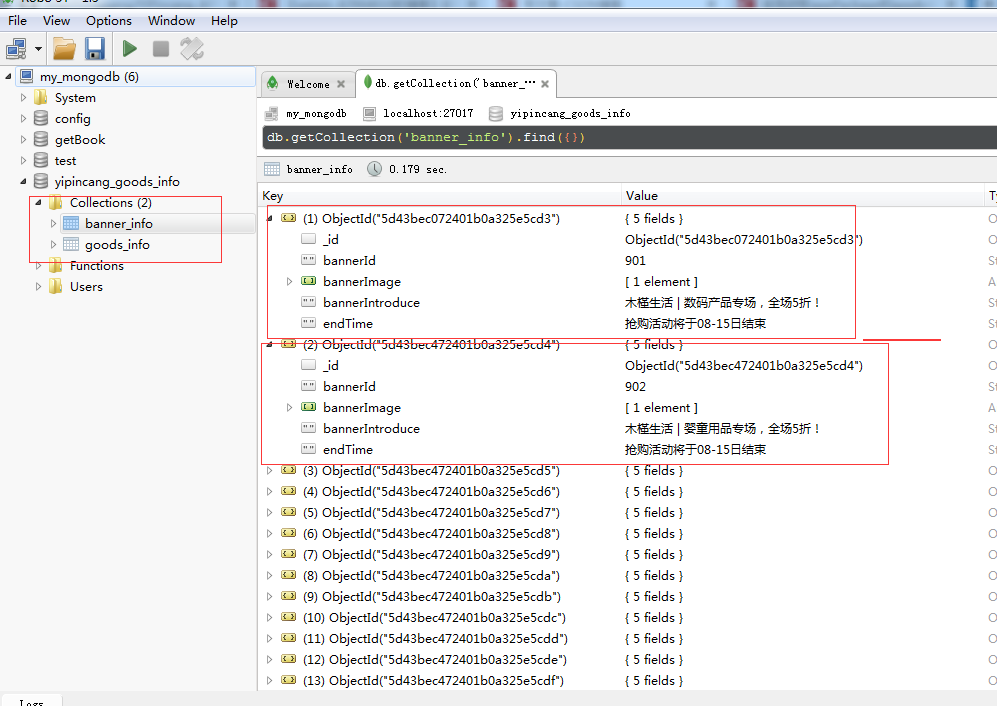Switch to the Welcome tab

point(308,84)
